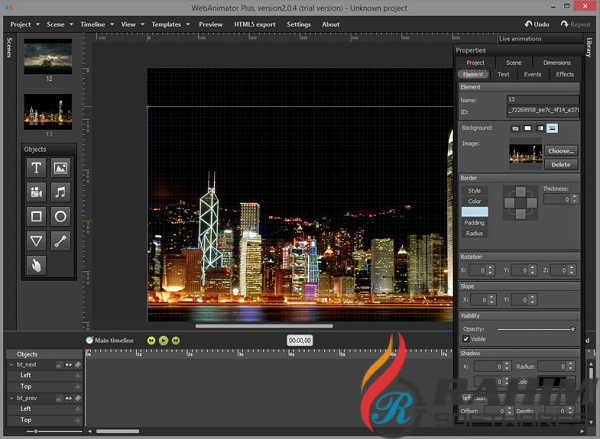Select the Rectangle shape tool
Image resolution: width=600 pixels, height=439 pixels.
click(36, 216)
